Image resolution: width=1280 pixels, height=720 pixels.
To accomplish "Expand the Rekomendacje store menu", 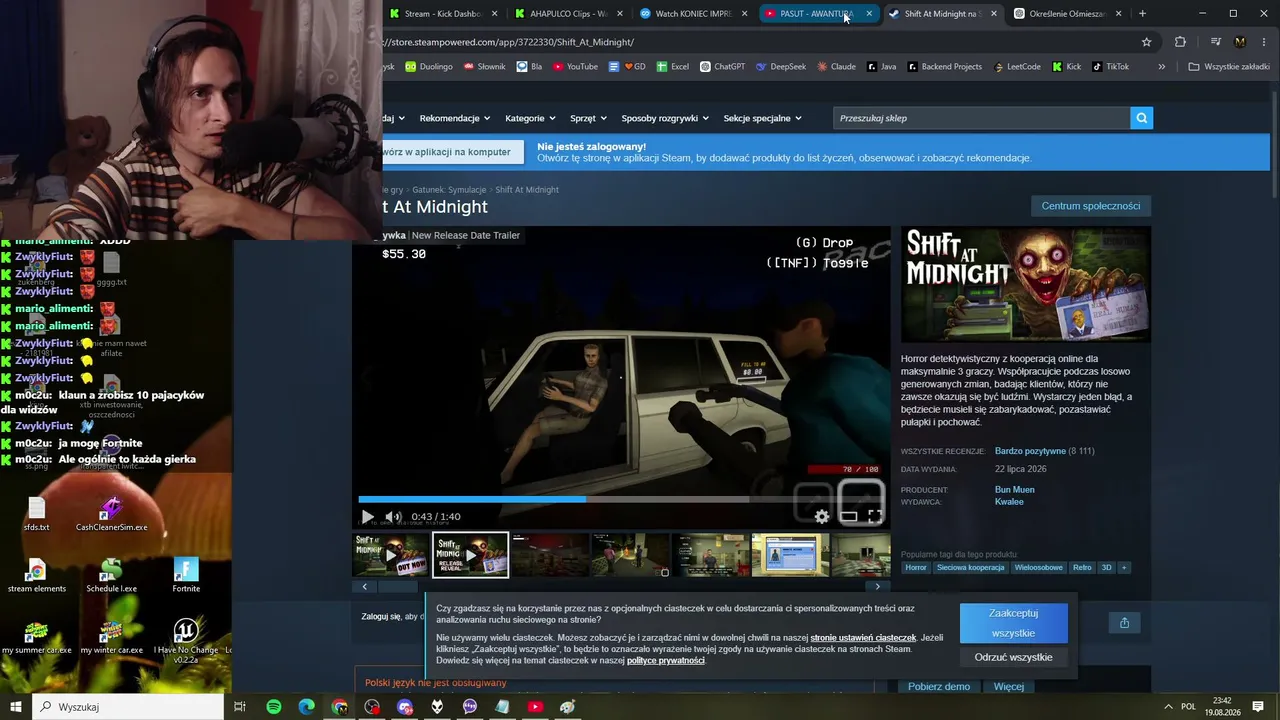I will pos(455,118).
